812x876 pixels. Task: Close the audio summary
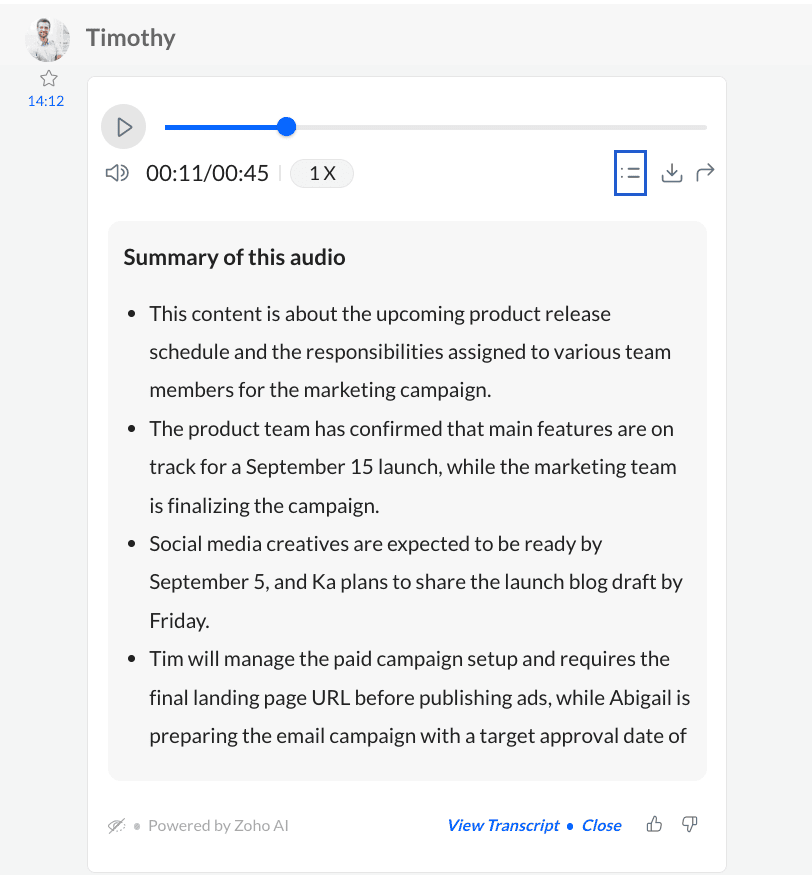point(601,825)
